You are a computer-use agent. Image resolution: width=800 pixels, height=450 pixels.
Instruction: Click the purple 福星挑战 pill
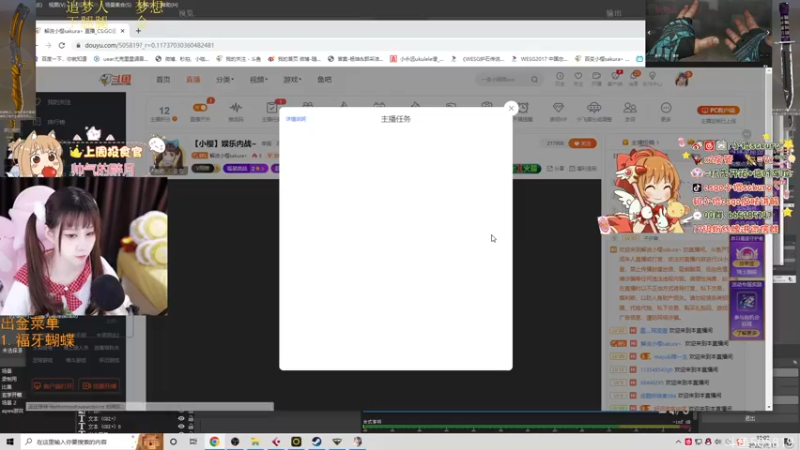click(245, 168)
